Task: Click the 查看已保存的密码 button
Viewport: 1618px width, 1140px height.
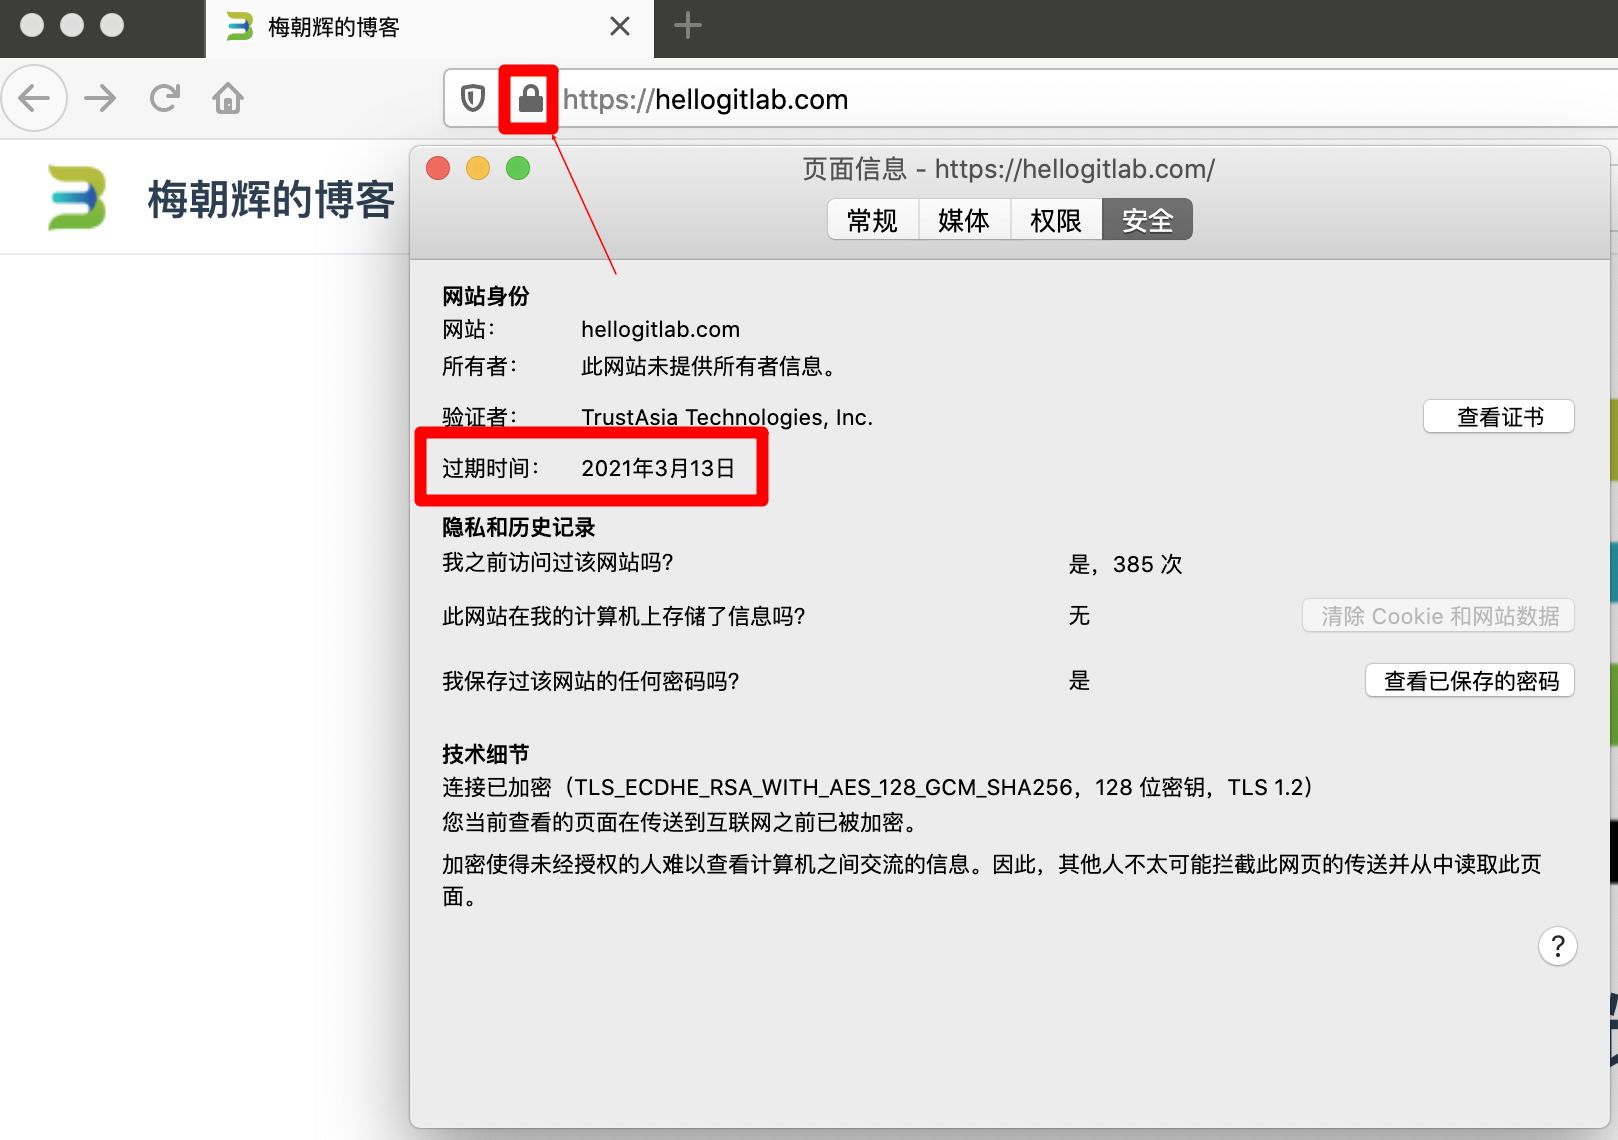Action: [1470, 681]
